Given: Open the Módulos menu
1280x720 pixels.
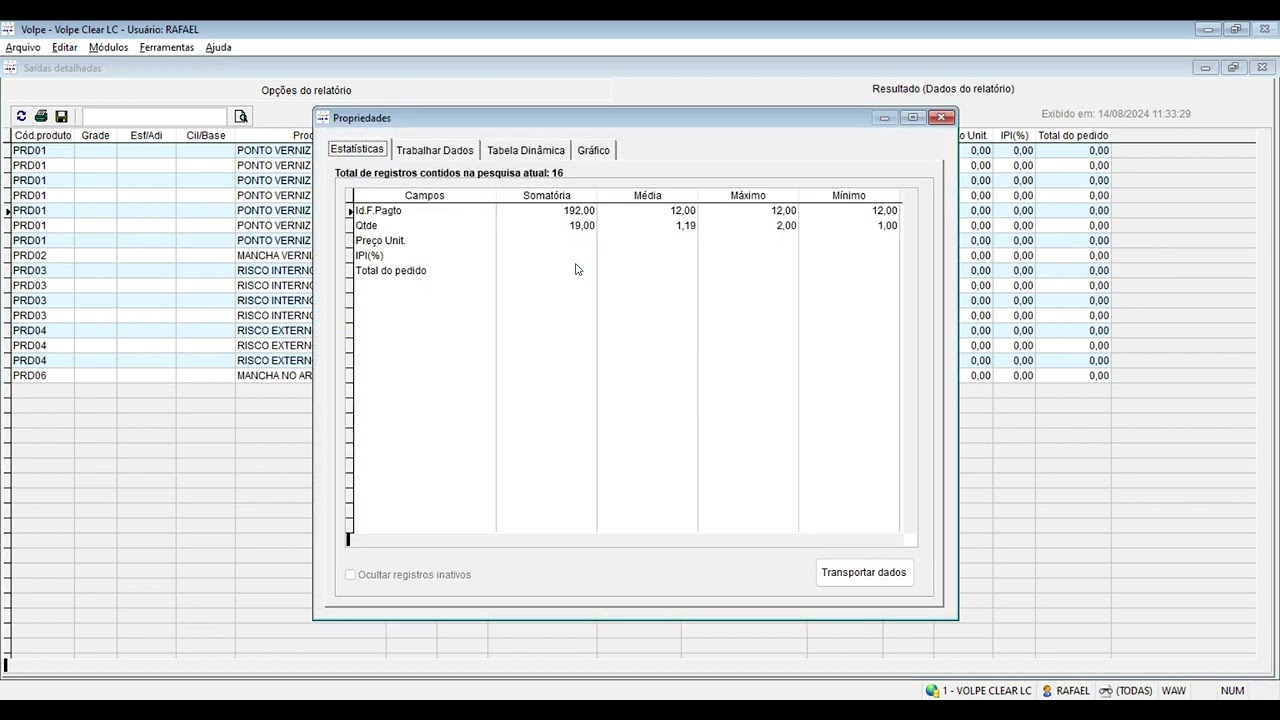Looking at the screenshot, I should tap(108, 47).
